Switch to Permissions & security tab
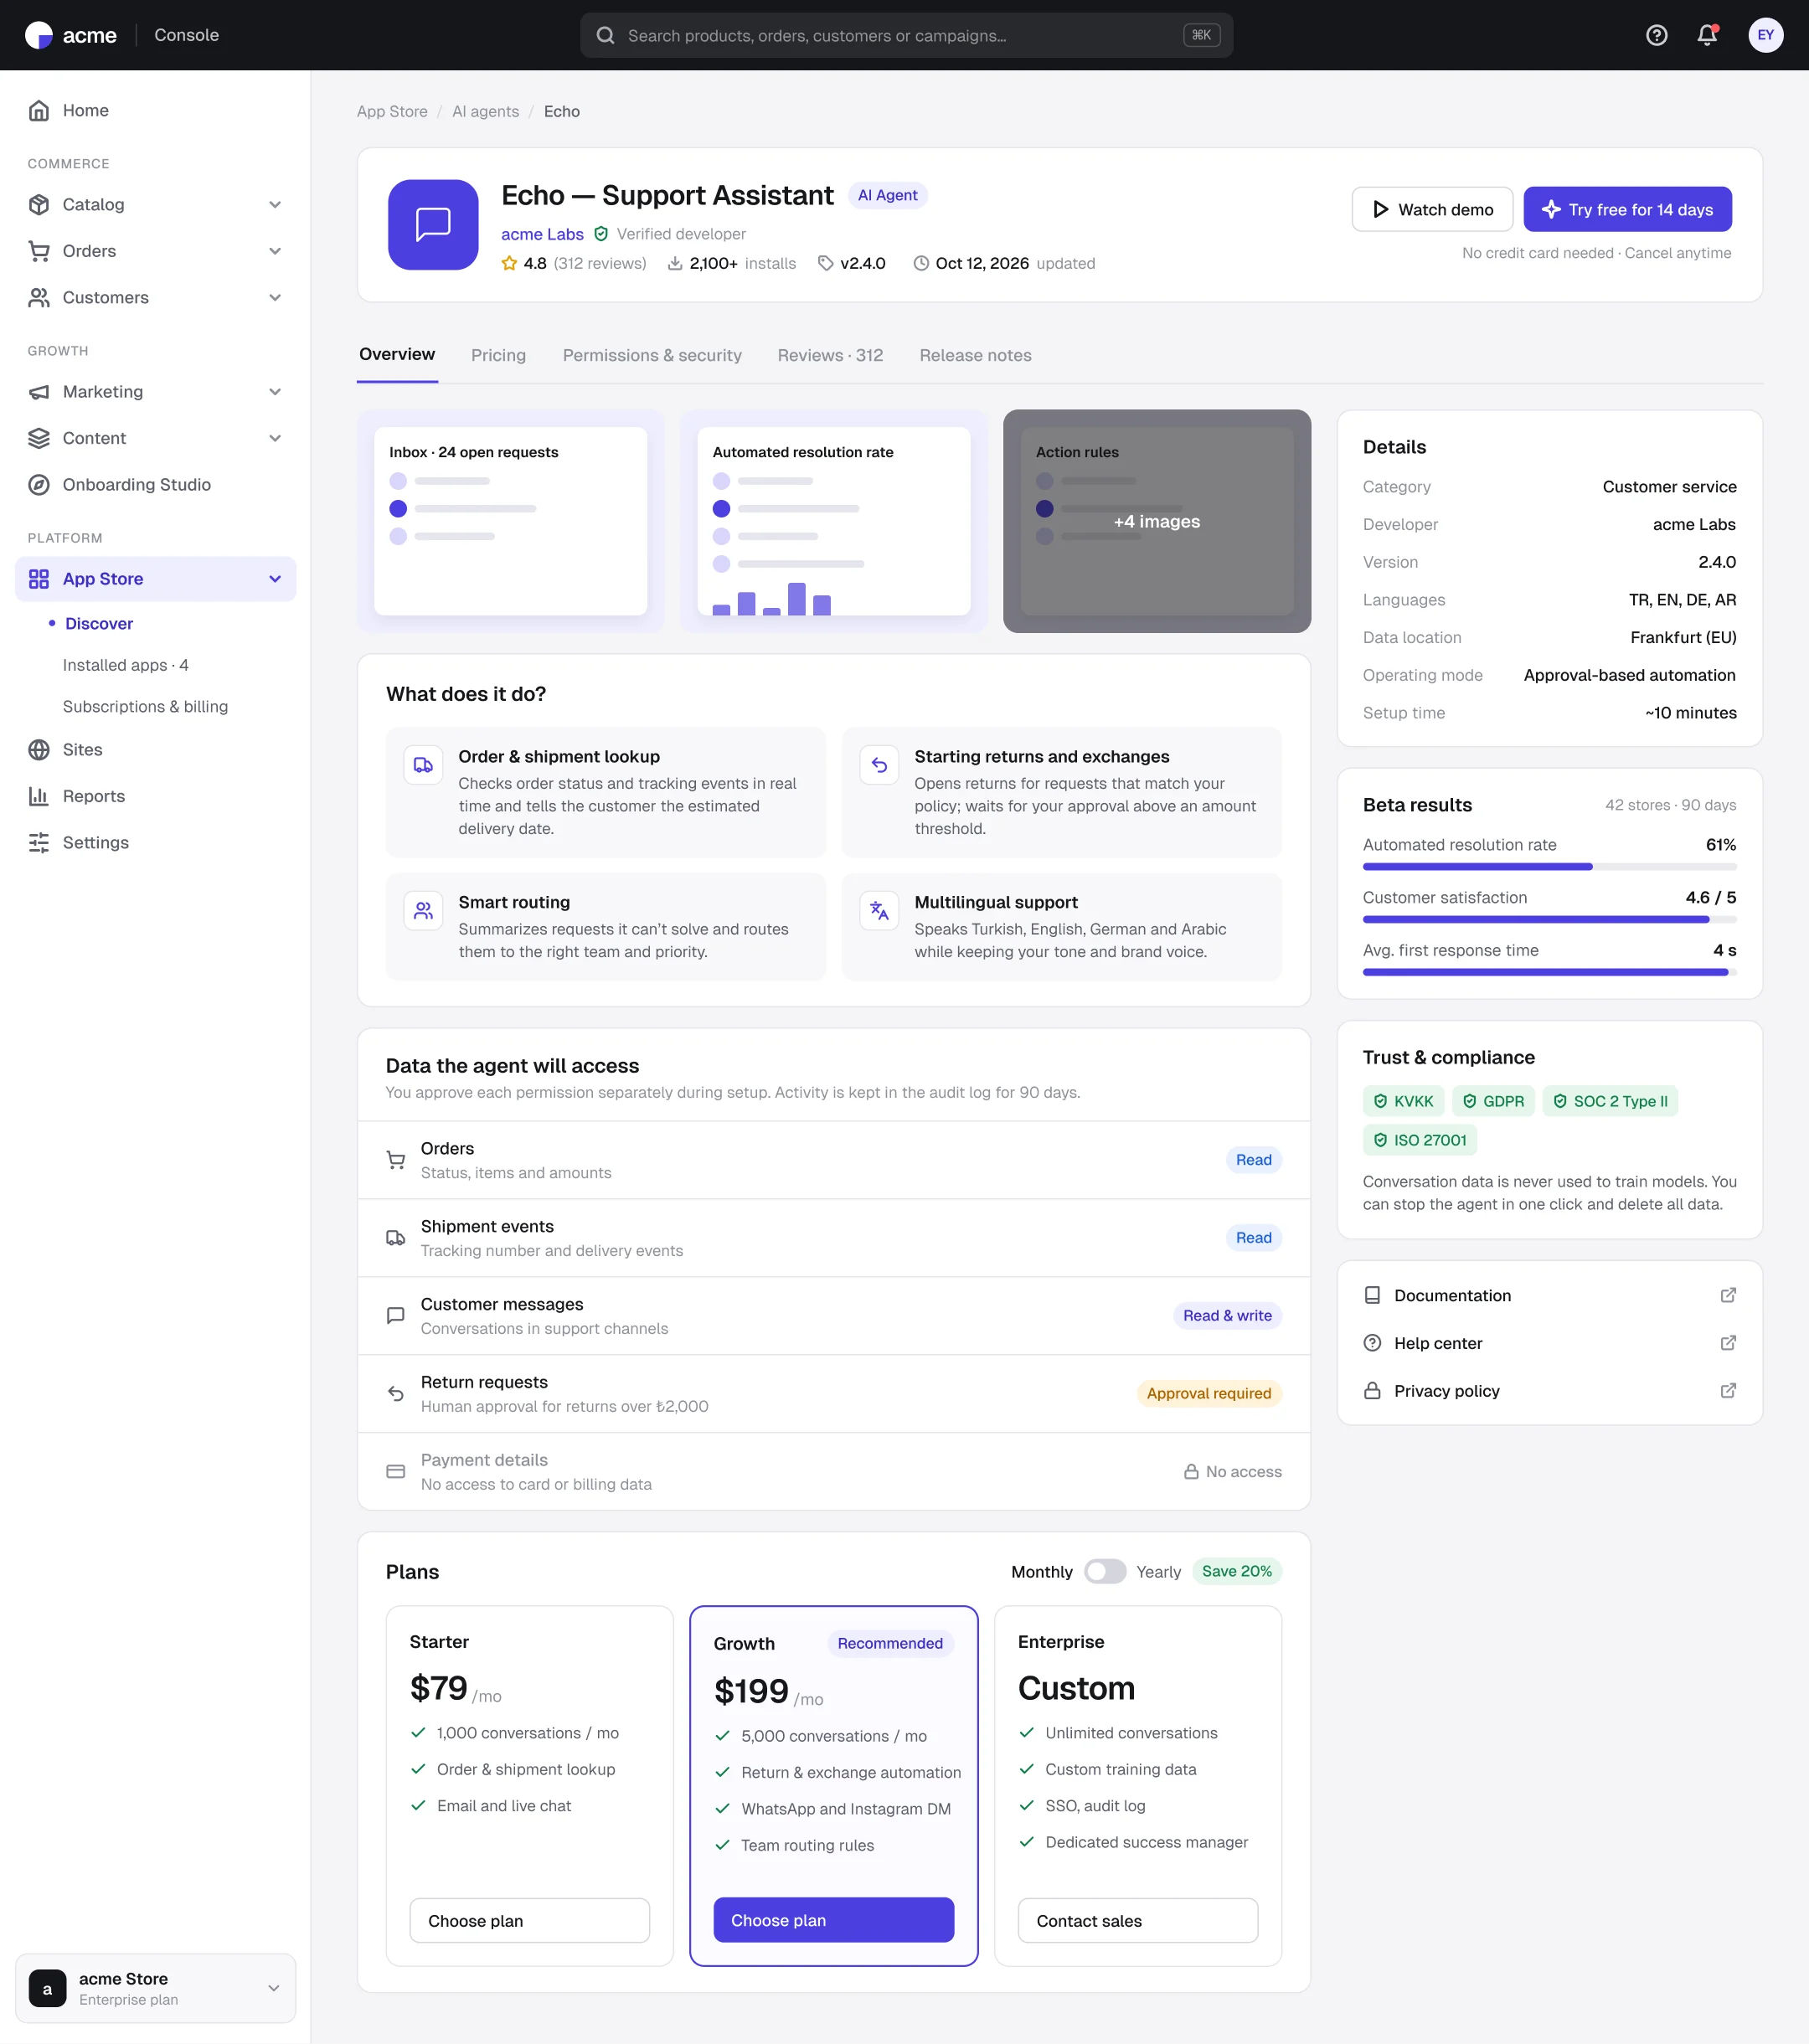The image size is (1809, 2044). (652, 355)
